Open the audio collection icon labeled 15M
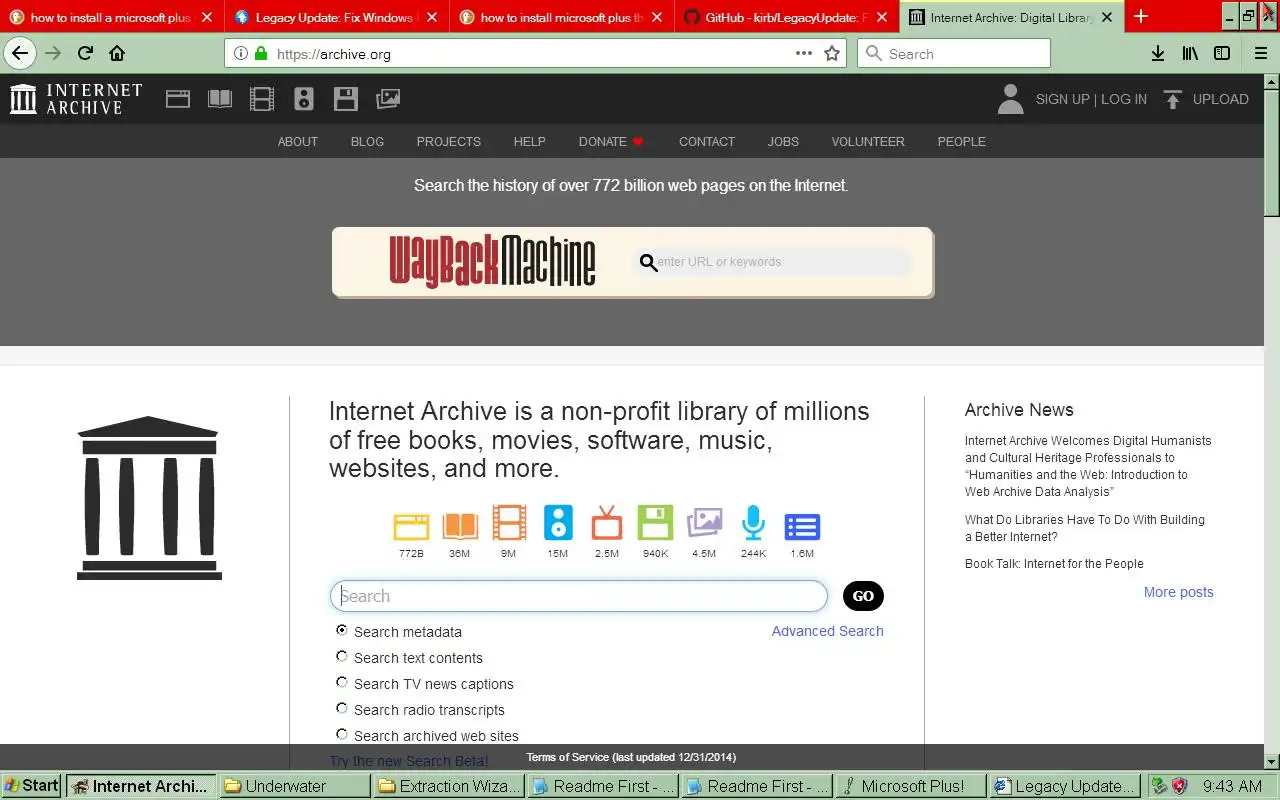Image resolution: width=1280 pixels, height=800 pixels. tap(558, 523)
